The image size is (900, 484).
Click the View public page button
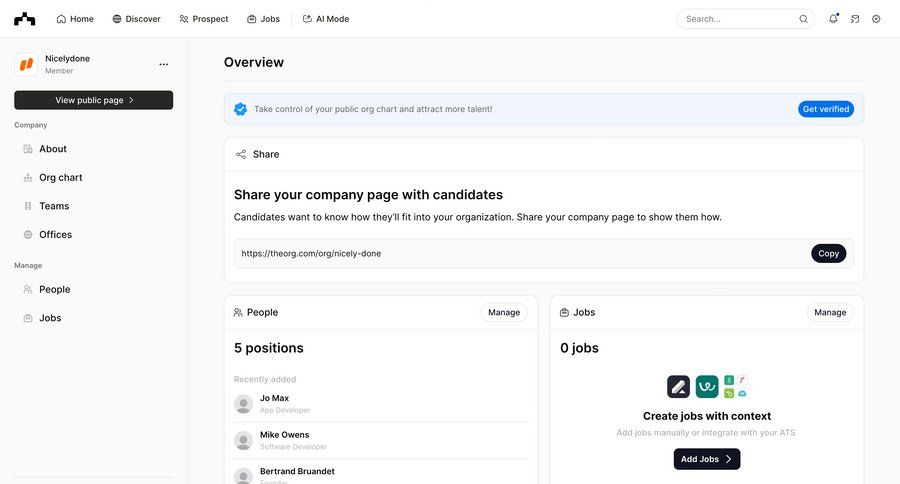[94, 100]
